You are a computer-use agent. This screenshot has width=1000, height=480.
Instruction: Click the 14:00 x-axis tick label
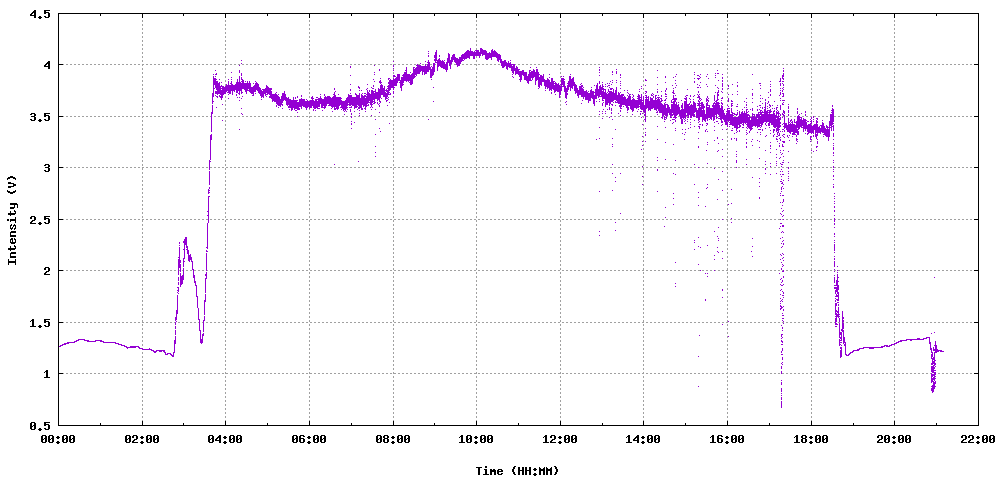[x=643, y=439]
